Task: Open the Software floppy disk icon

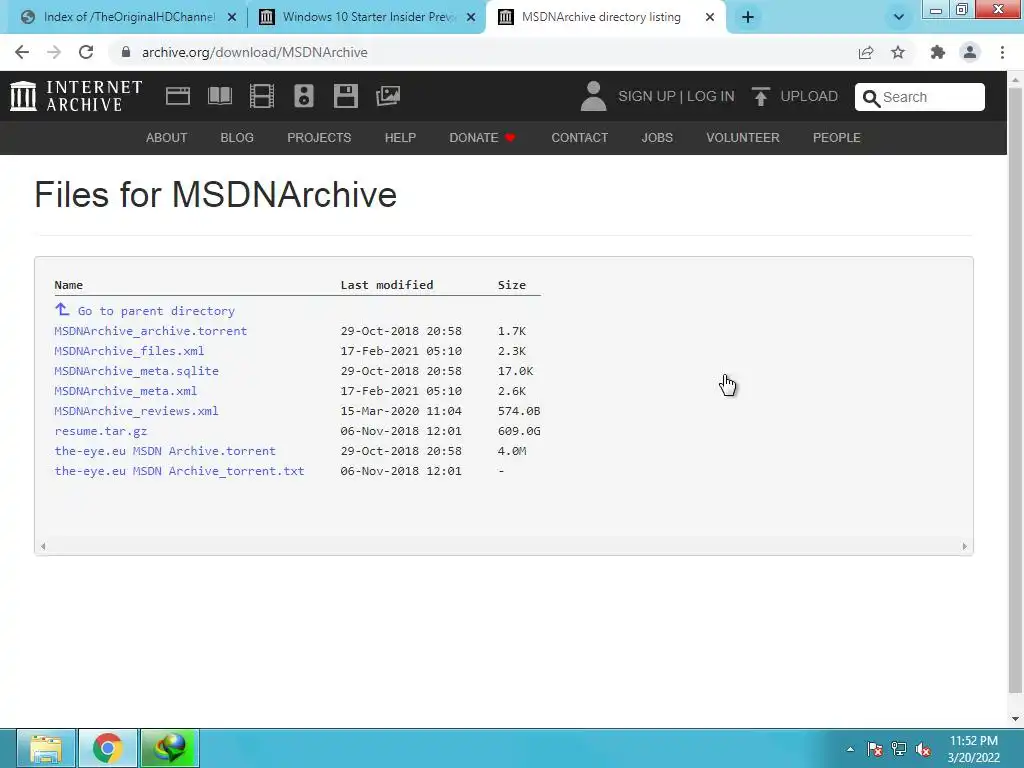Action: [345, 96]
